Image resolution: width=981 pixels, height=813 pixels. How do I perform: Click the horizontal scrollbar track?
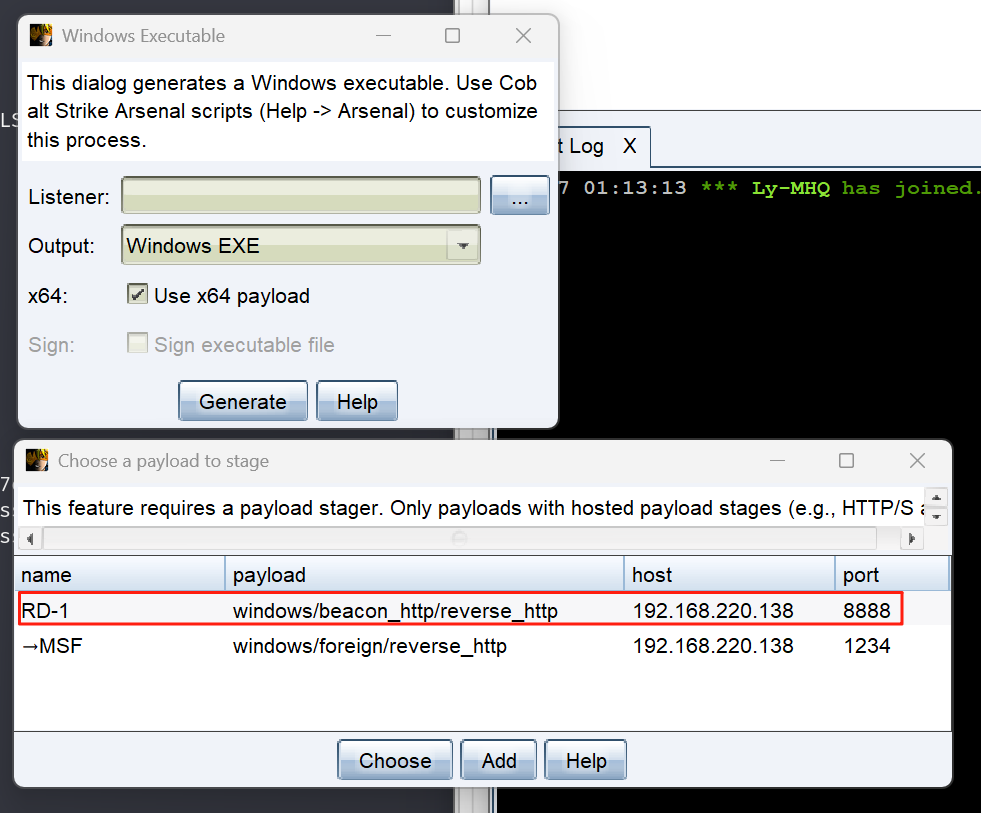point(460,538)
